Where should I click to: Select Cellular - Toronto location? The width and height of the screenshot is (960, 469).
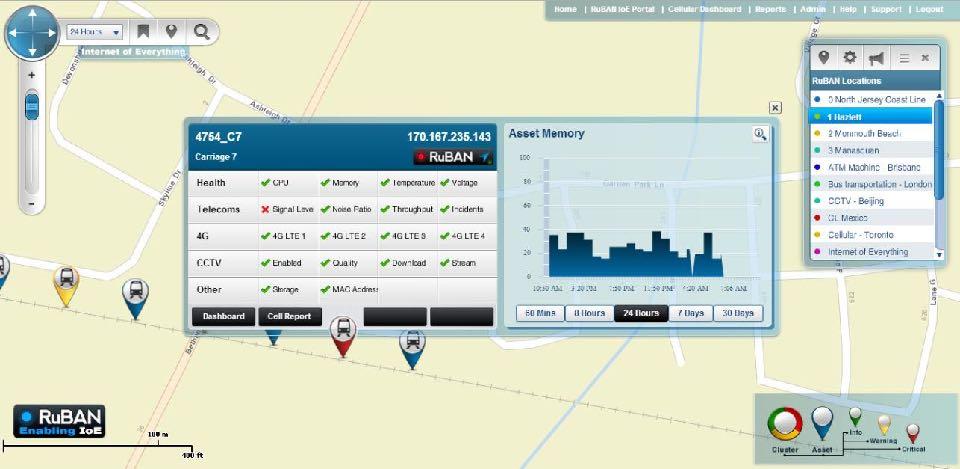pos(872,234)
